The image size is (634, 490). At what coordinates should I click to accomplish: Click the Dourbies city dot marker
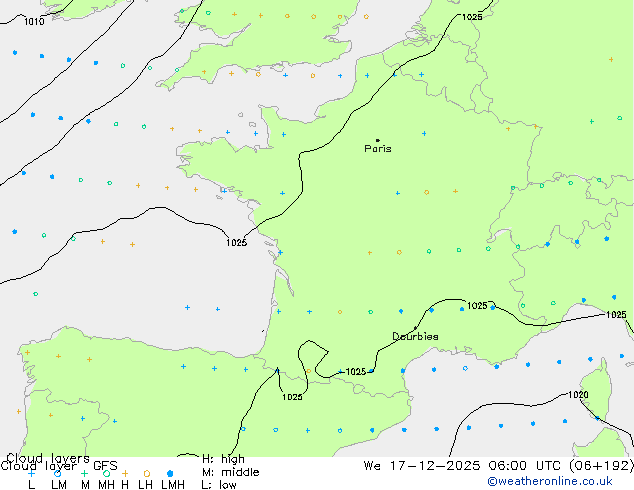coord(415,328)
